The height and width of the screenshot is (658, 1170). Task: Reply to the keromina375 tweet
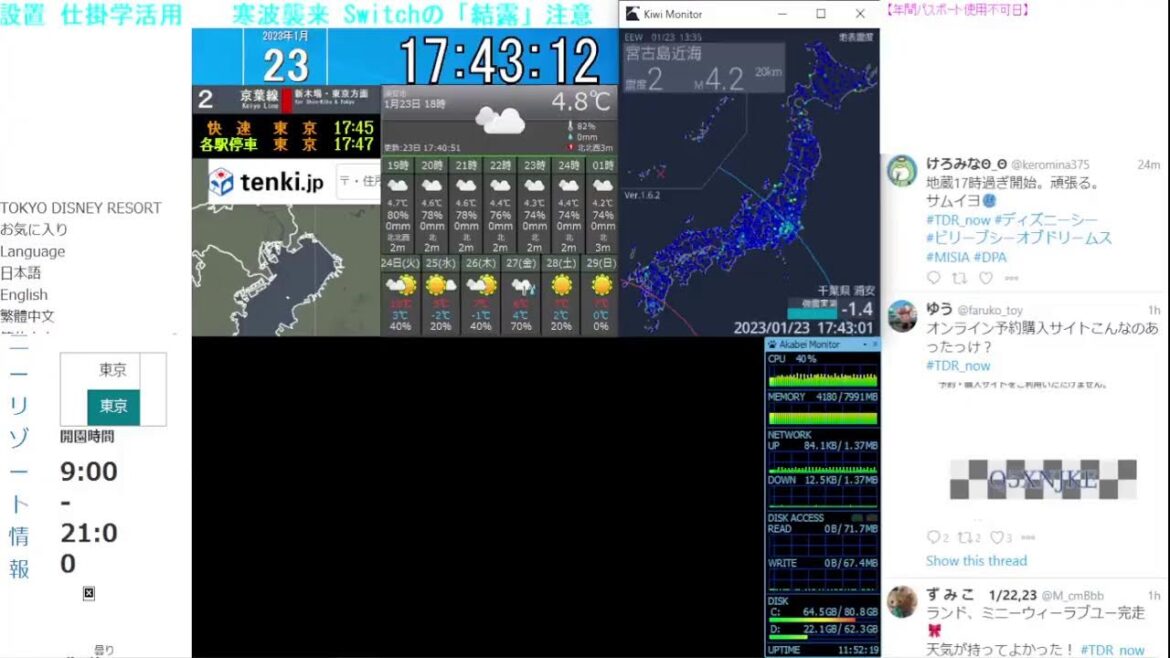tap(933, 278)
